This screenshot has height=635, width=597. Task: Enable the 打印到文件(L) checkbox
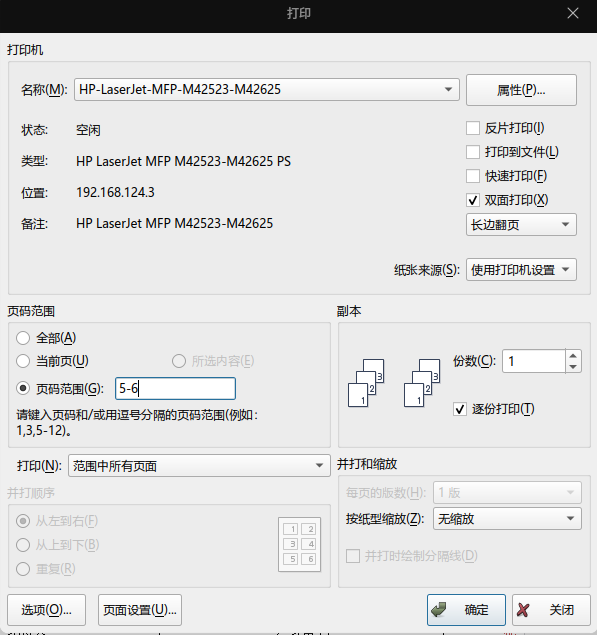tap(473, 152)
